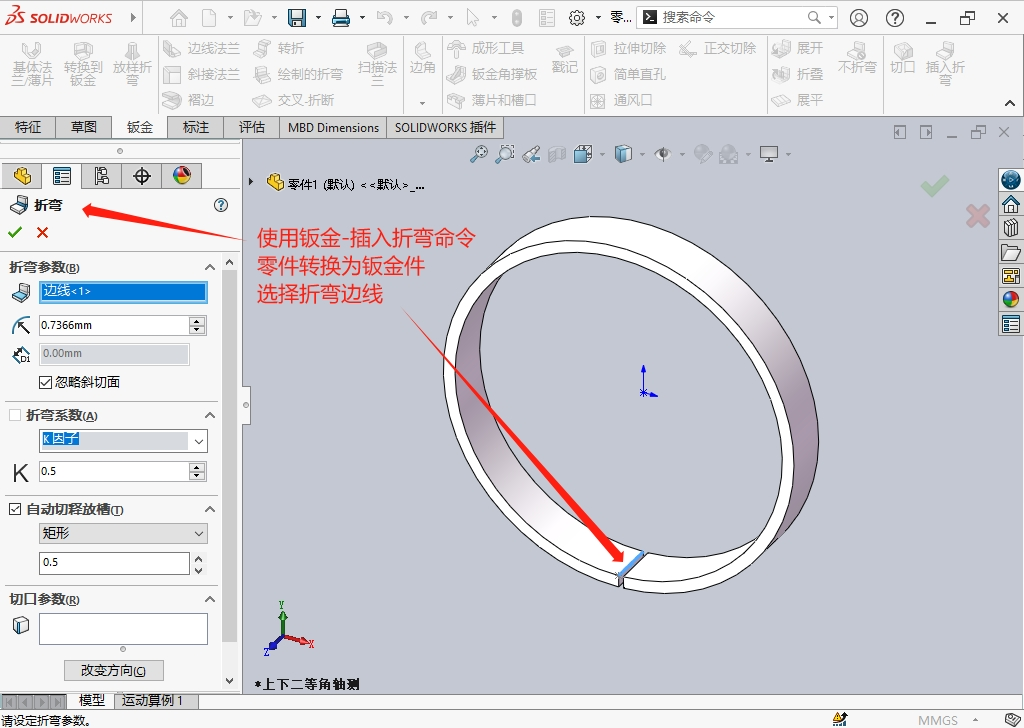Viewport: 1024px width, 728px height.
Task: Switch to the 评估 ribbon tab
Action: point(252,127)
